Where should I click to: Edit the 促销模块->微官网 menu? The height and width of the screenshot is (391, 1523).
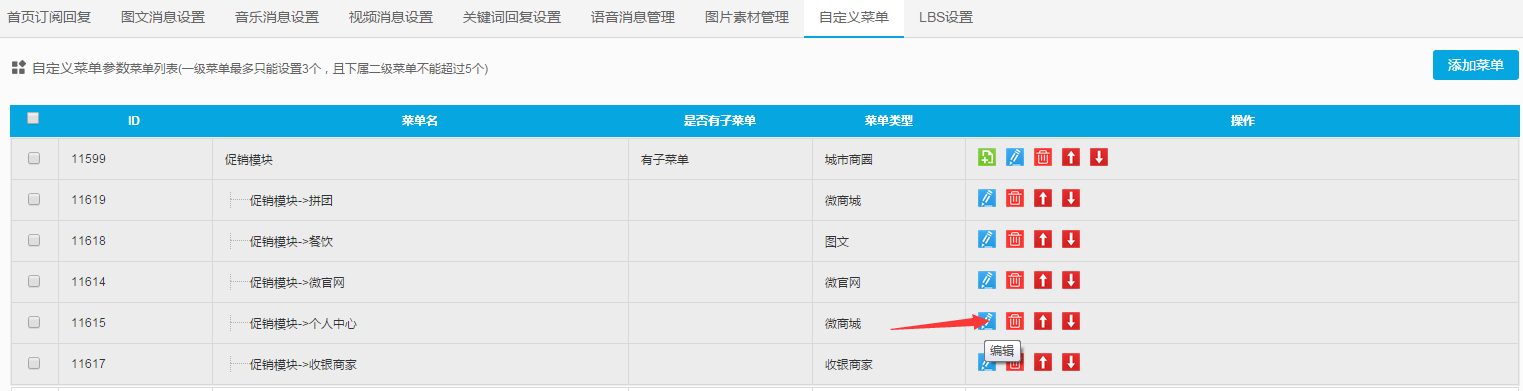[x=987, y=280]
